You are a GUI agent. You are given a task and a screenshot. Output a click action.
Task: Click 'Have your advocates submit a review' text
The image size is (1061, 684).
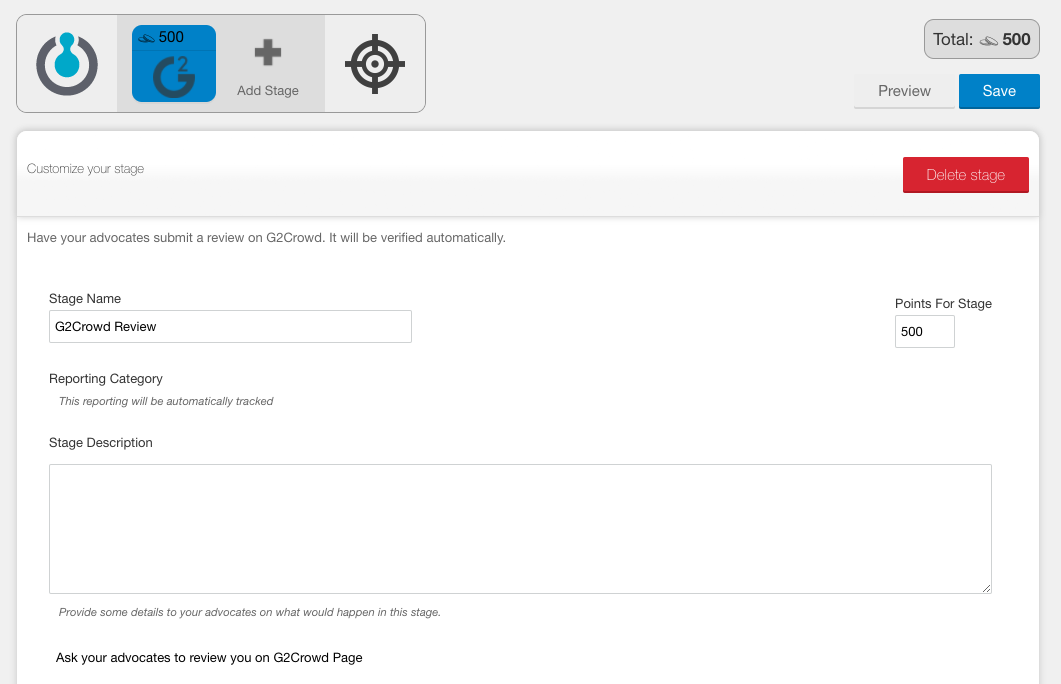[266, 238]
